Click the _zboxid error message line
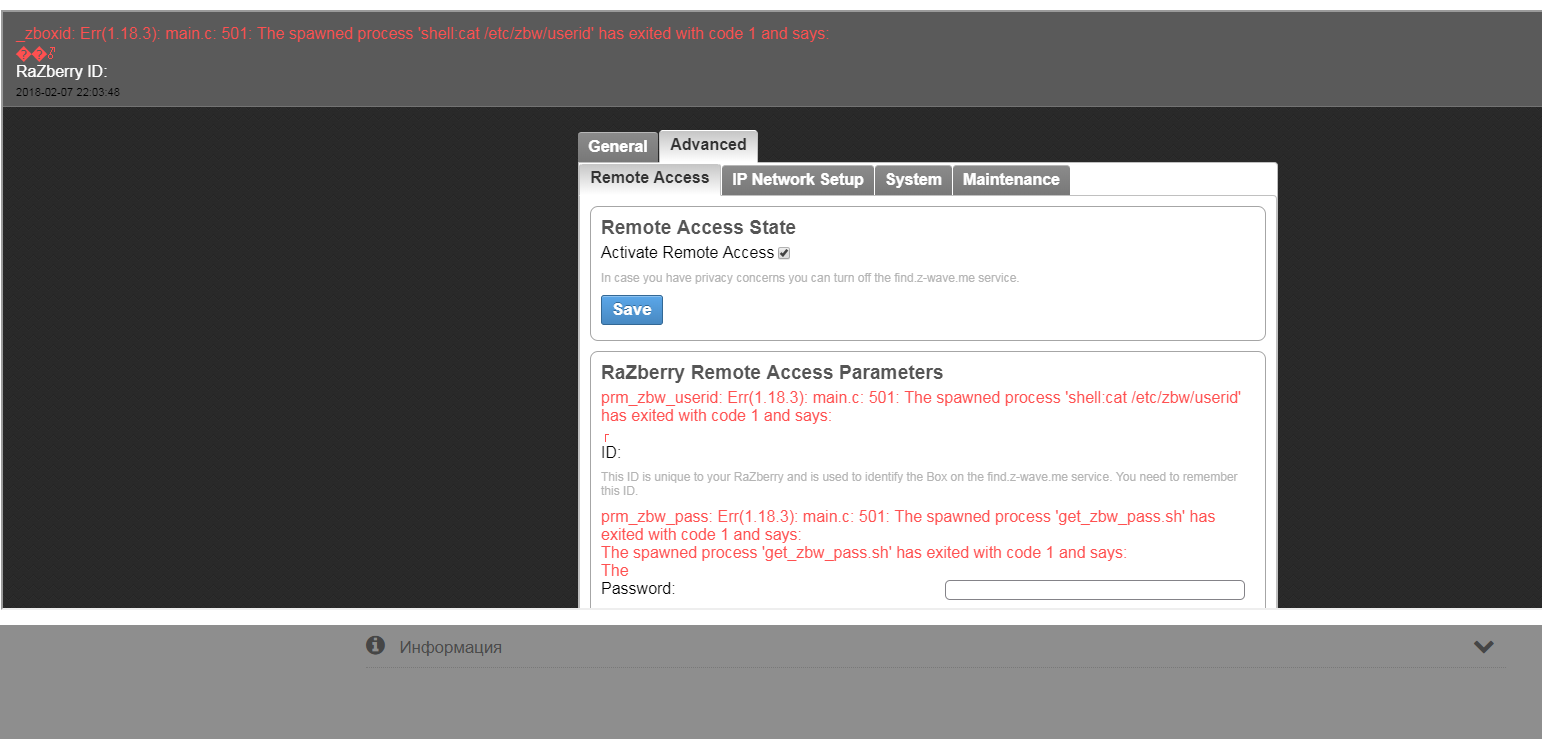Screen dimensions: 1542x739 coord(423,34)
